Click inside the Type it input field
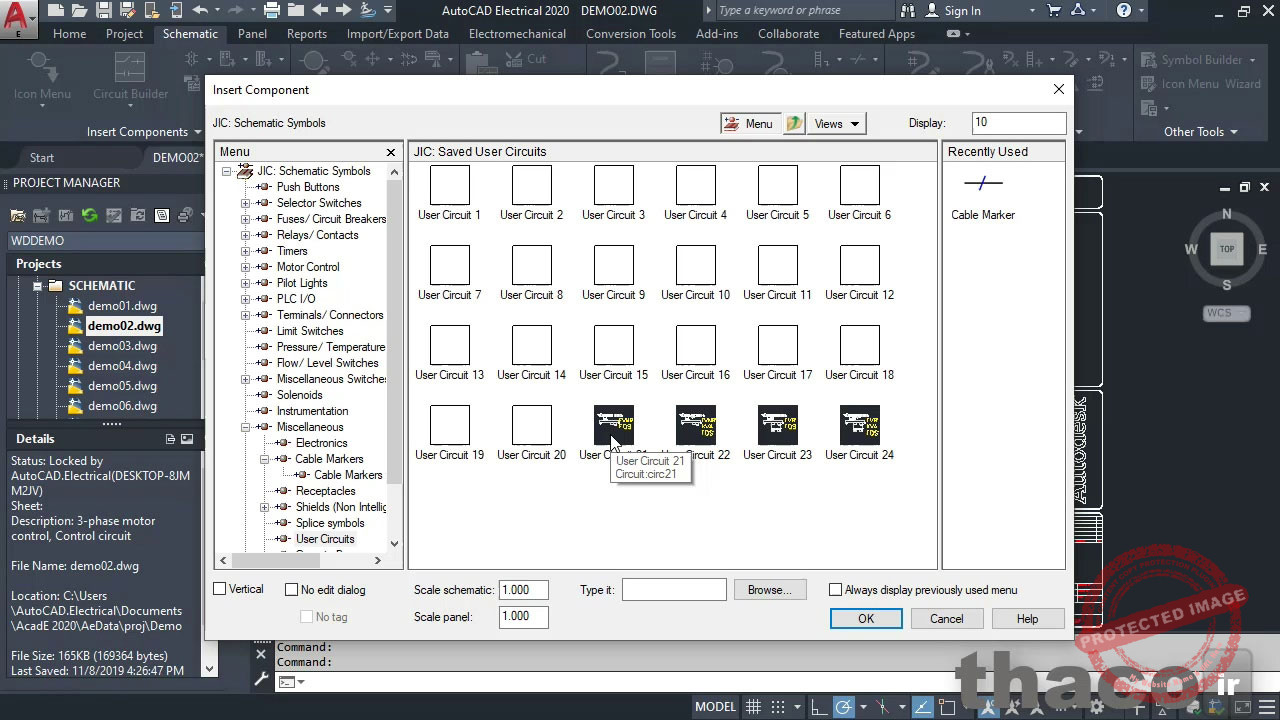Viewport: 1280px width, 720px height. [674, 589]
